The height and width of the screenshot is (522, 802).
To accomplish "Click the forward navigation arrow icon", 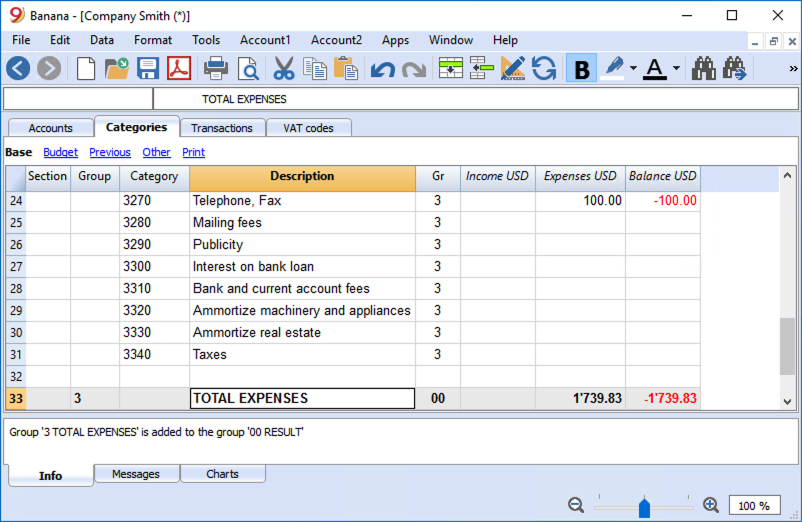I will pyautogui.click(x=49, y=69).
